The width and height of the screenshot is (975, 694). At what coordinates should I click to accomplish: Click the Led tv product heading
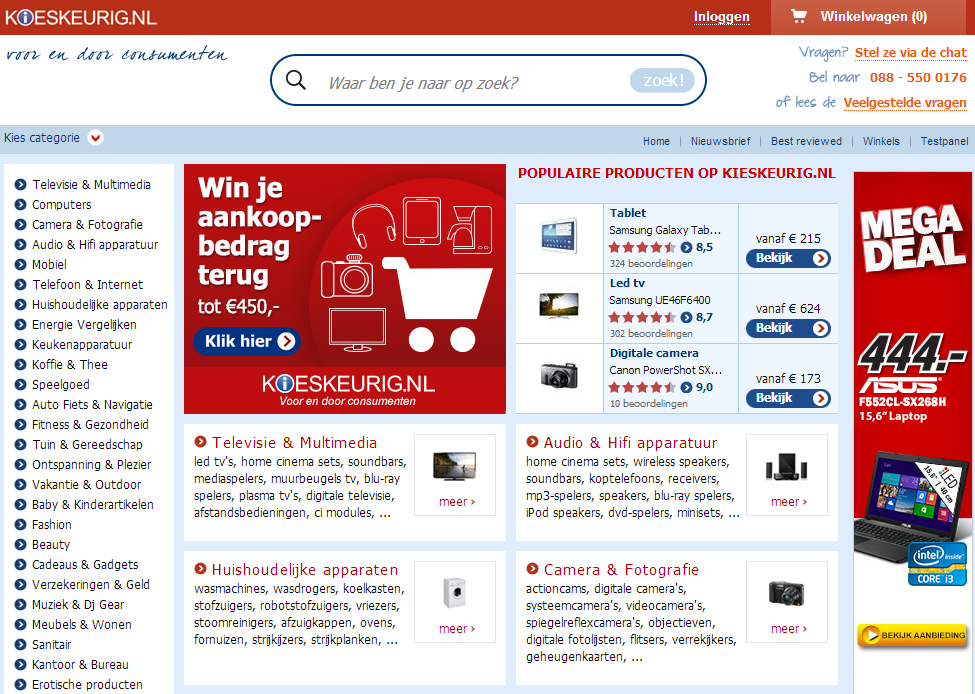pos(627,283)
